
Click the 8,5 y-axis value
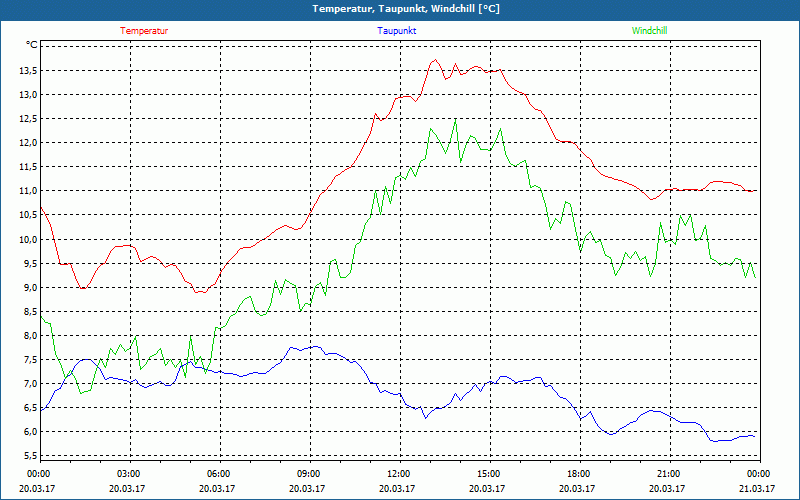30,311
